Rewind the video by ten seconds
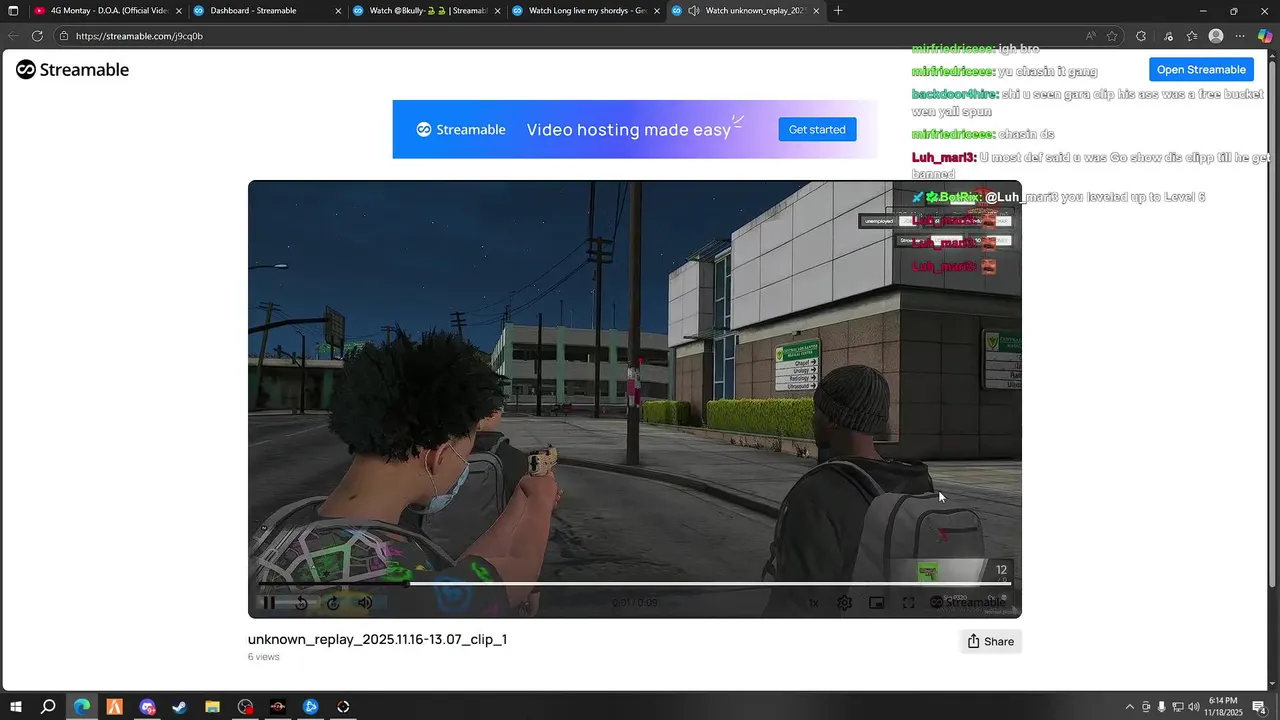This screenshot has height=720, width=1280. [301, 602]
